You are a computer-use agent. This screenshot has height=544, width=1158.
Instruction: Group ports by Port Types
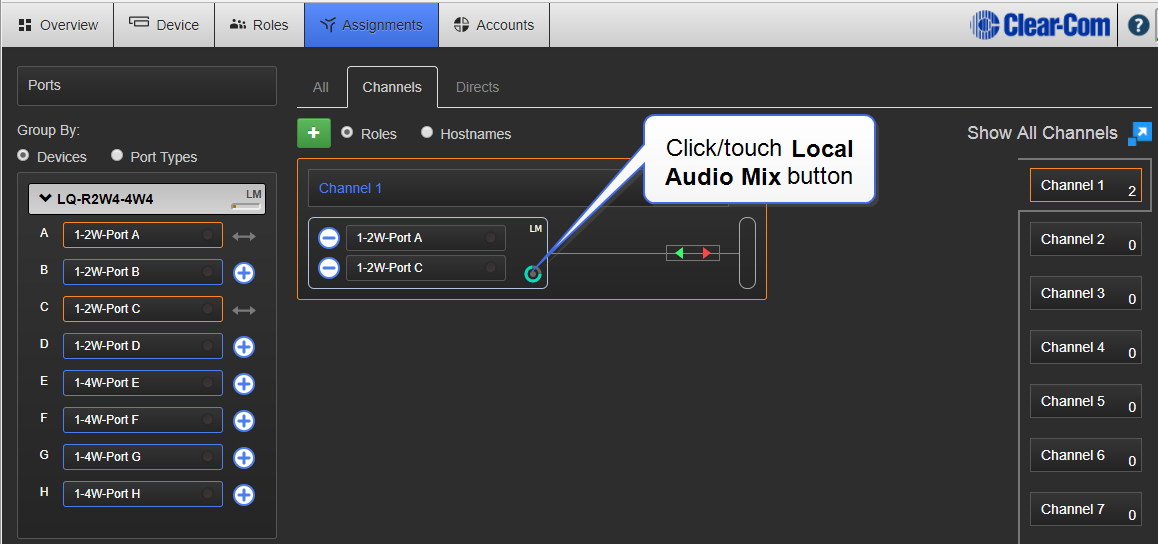coord(117,156)
